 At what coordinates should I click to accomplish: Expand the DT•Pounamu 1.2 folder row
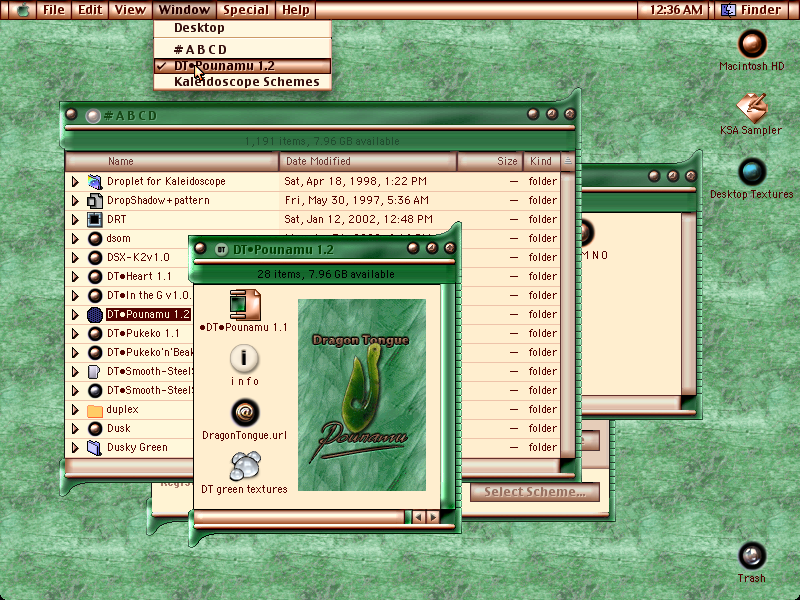coord(75,314)
